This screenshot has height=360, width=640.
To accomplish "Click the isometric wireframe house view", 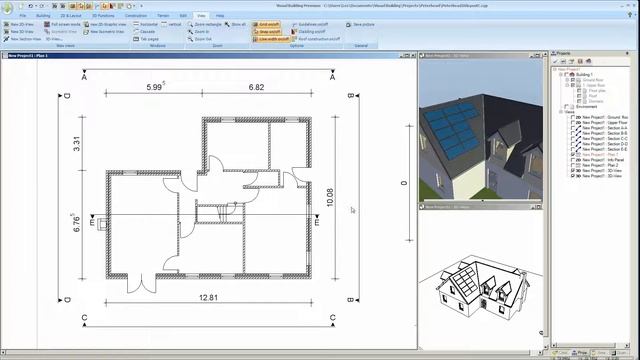I will coord(481,280).
